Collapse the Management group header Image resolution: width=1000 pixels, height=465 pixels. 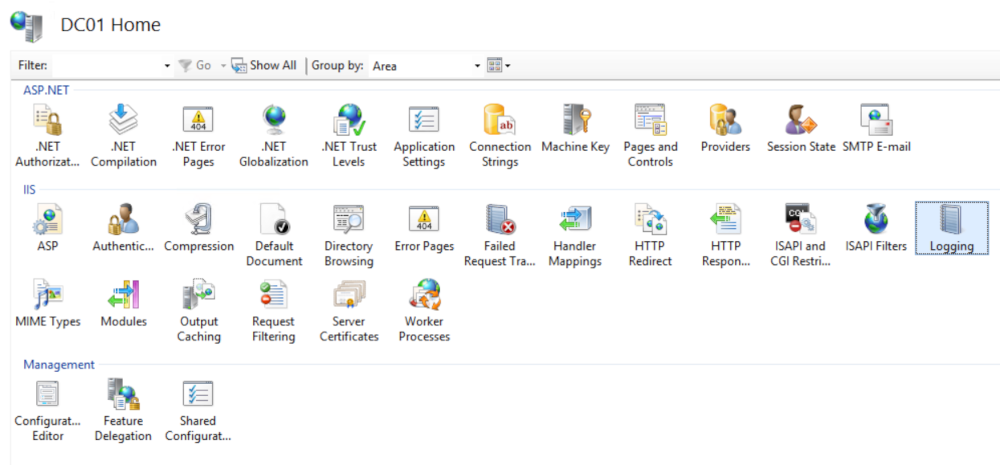(x=59, y=365)
